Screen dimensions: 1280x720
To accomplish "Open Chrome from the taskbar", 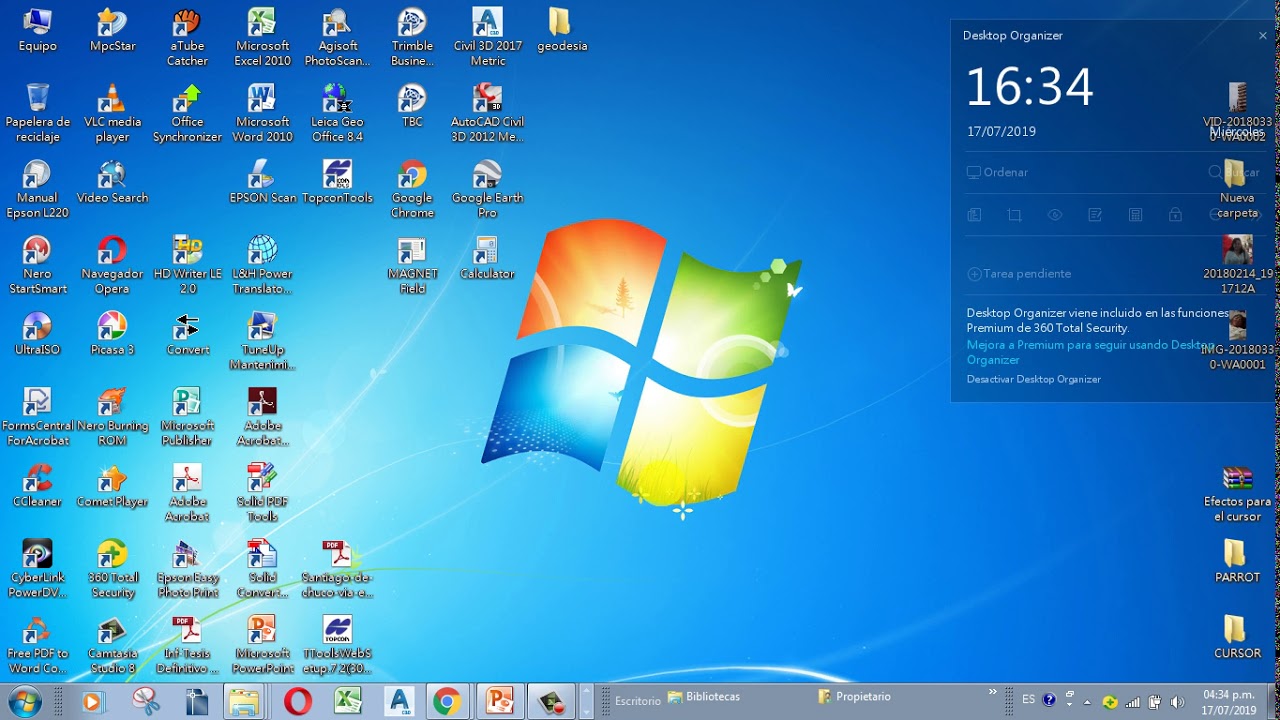I will click(x=447, y=702).
